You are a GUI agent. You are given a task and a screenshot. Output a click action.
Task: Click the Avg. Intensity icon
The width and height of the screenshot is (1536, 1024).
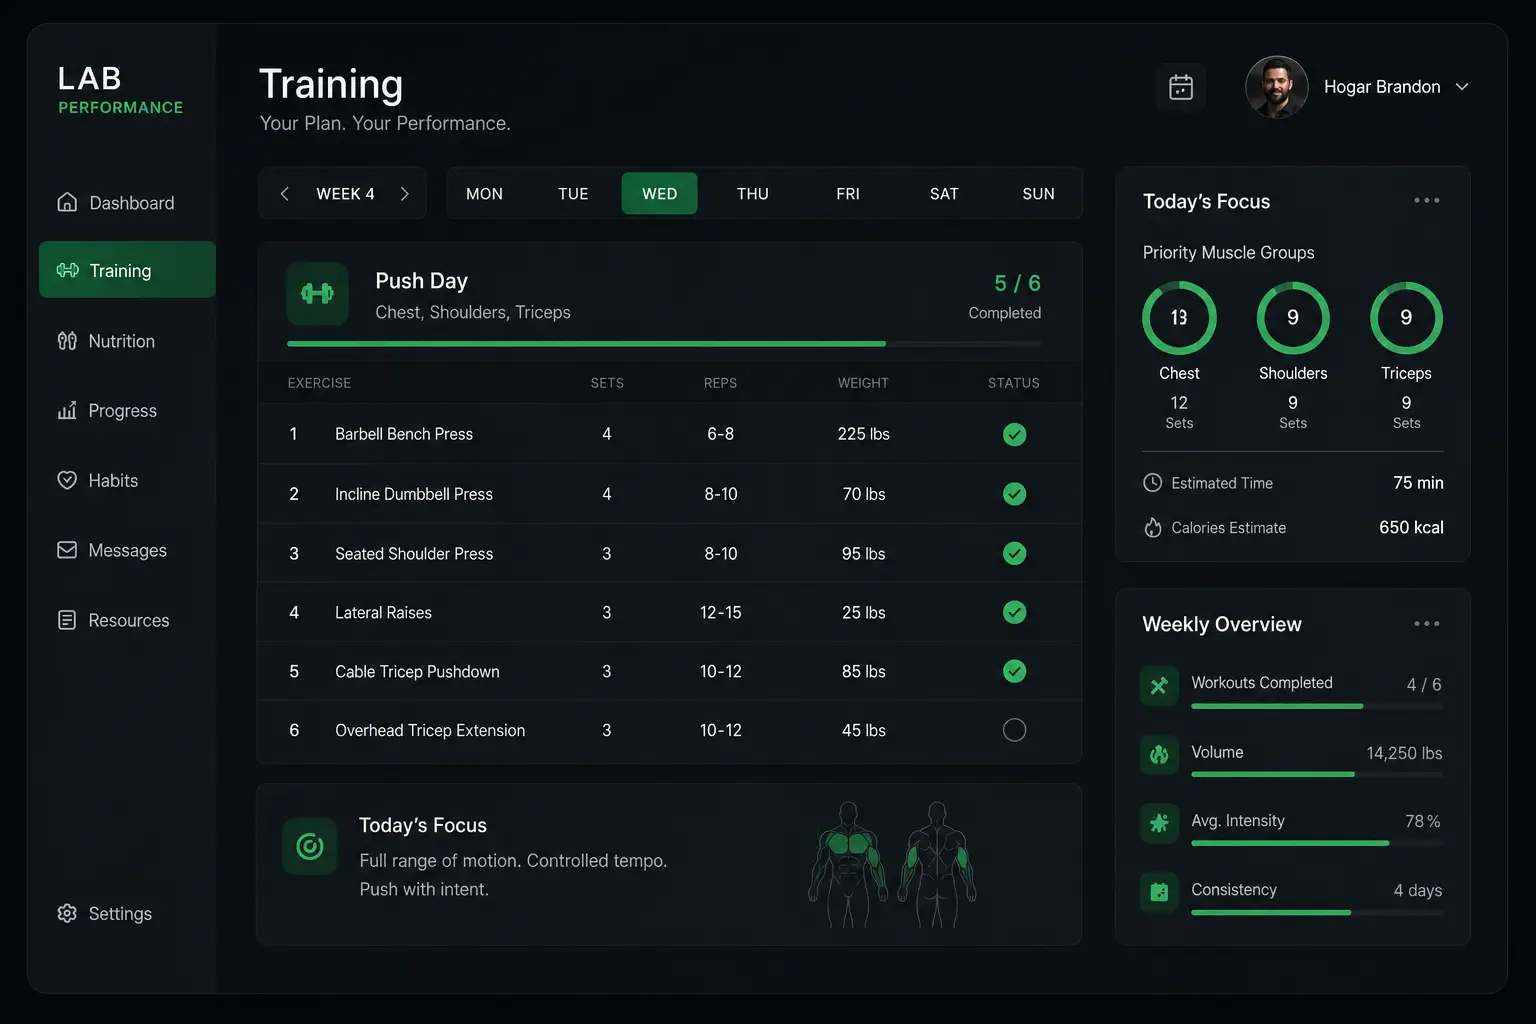(1159, 823)
